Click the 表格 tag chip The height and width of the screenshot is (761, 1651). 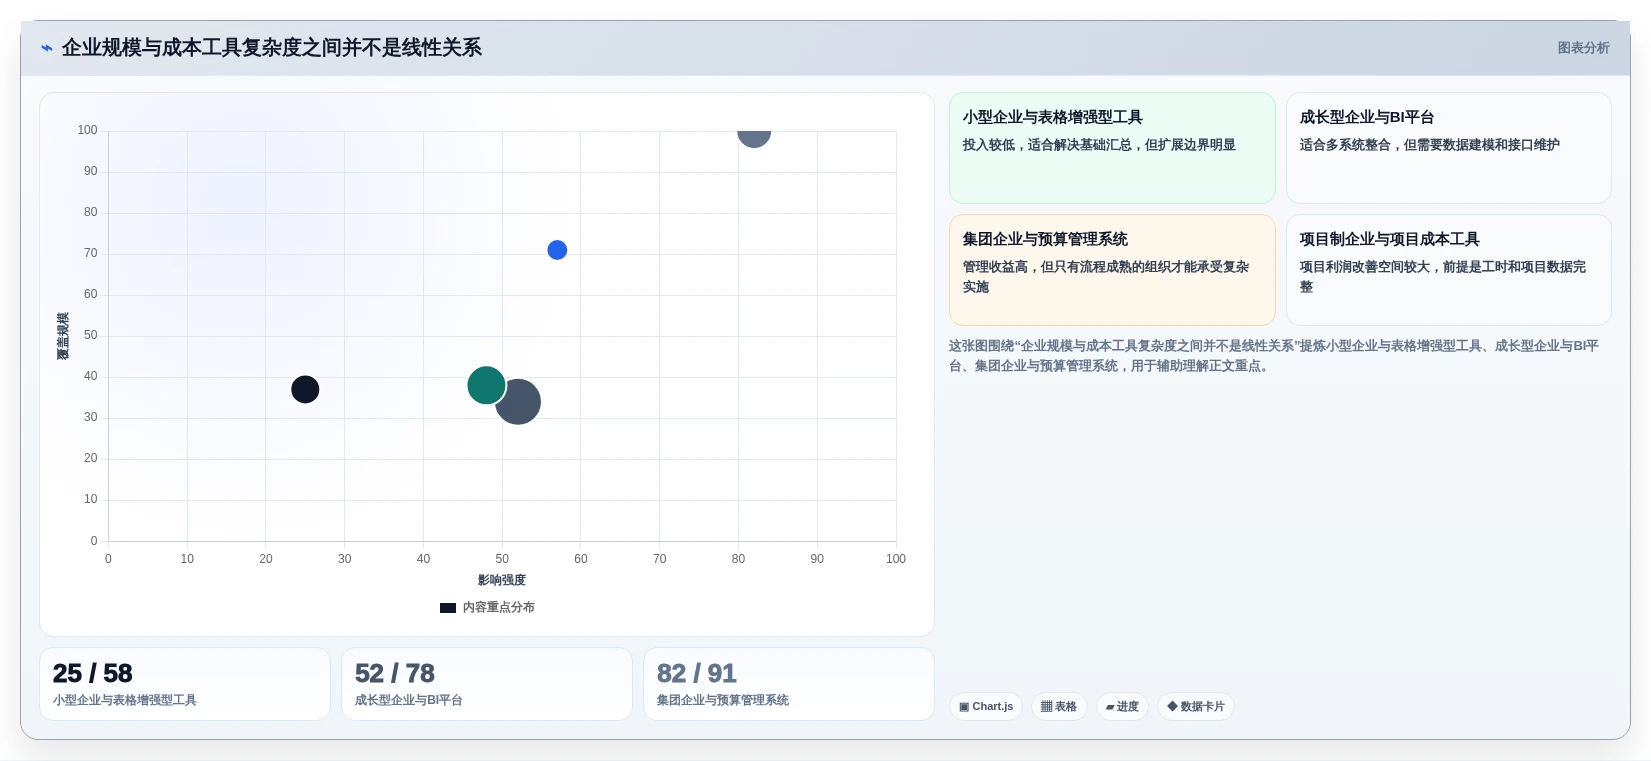pos(1059,706)
